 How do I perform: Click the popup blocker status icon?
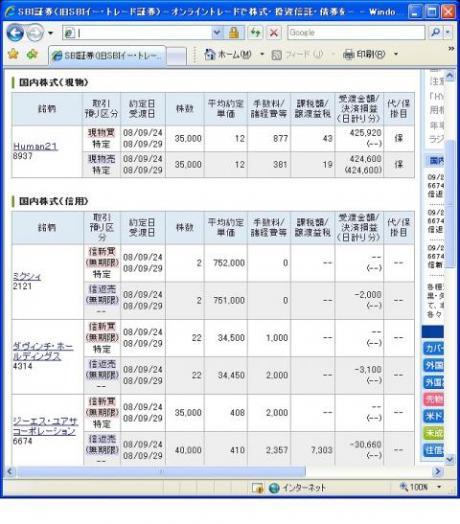257,488
